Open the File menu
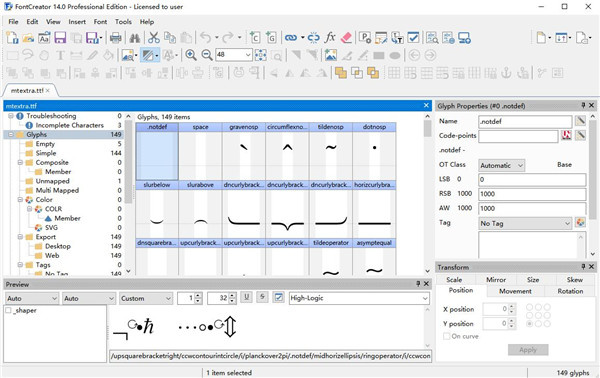 [13, 22]
